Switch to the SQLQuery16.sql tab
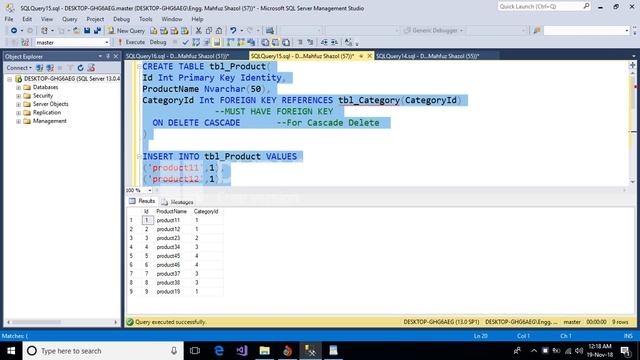This screenshot has height=360, width=640. 178,56
